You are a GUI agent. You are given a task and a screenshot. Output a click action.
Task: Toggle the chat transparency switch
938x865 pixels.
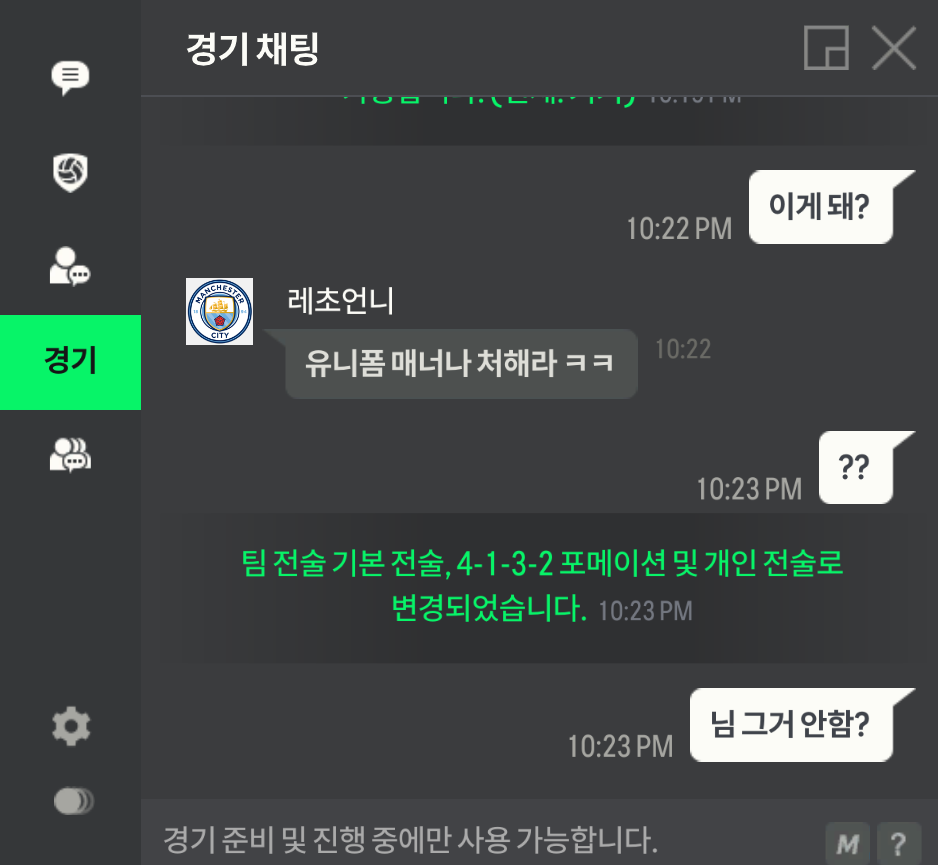[73, 800]
